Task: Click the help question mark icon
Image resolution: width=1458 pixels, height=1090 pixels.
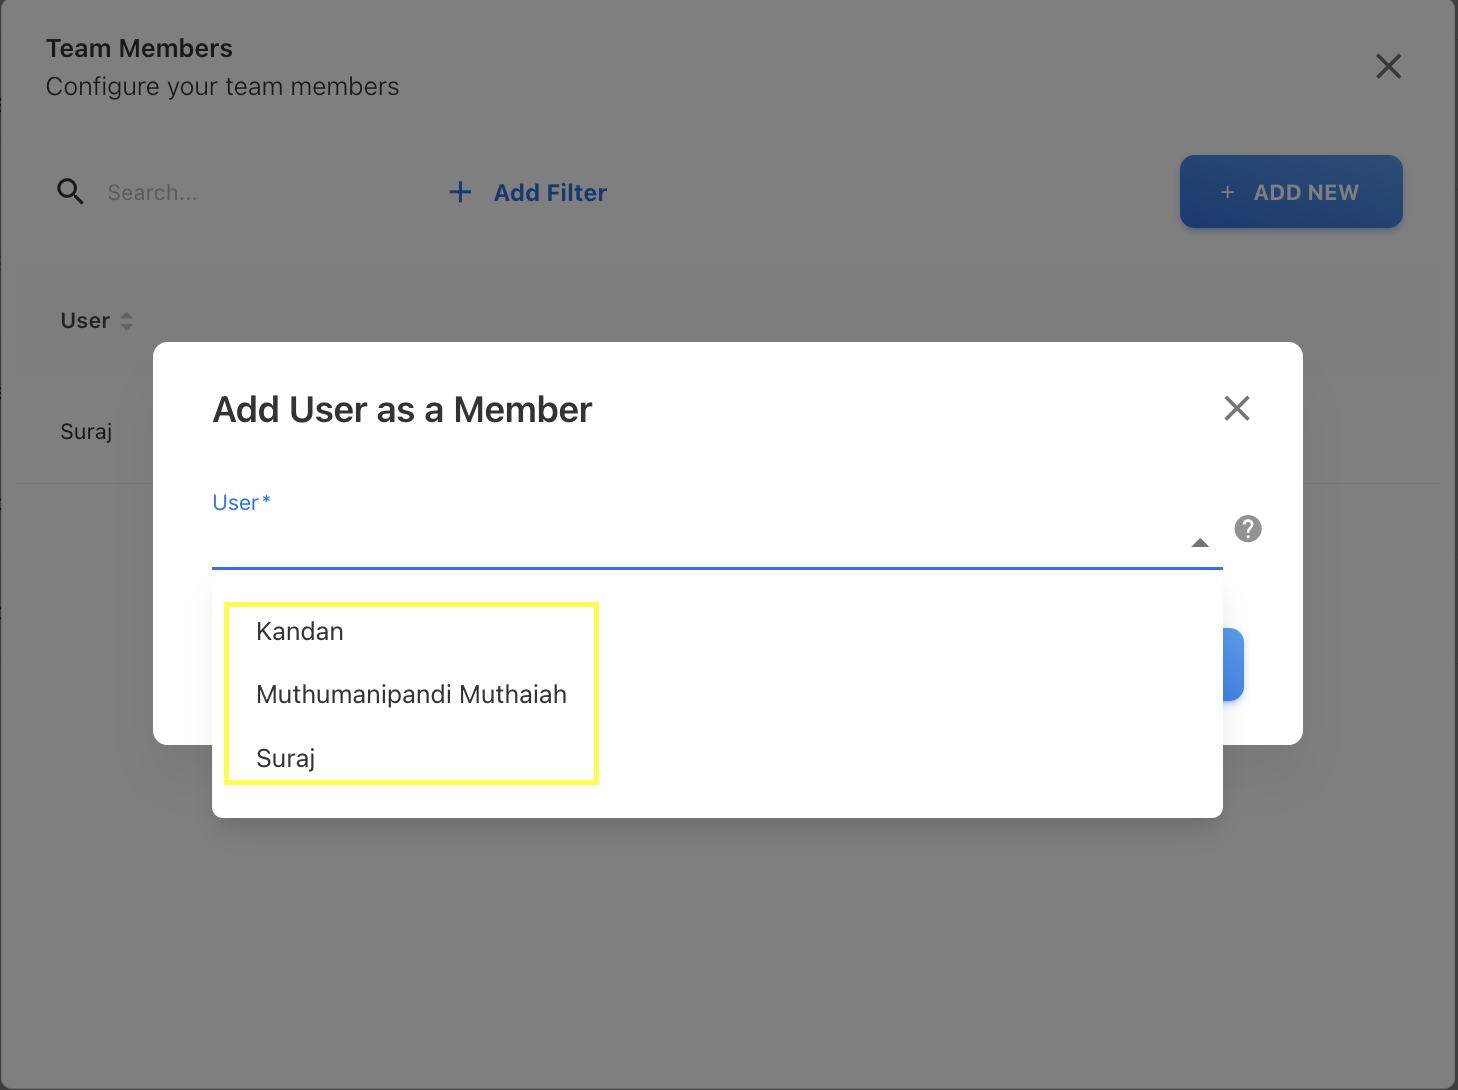Action: coord(1247,528)
